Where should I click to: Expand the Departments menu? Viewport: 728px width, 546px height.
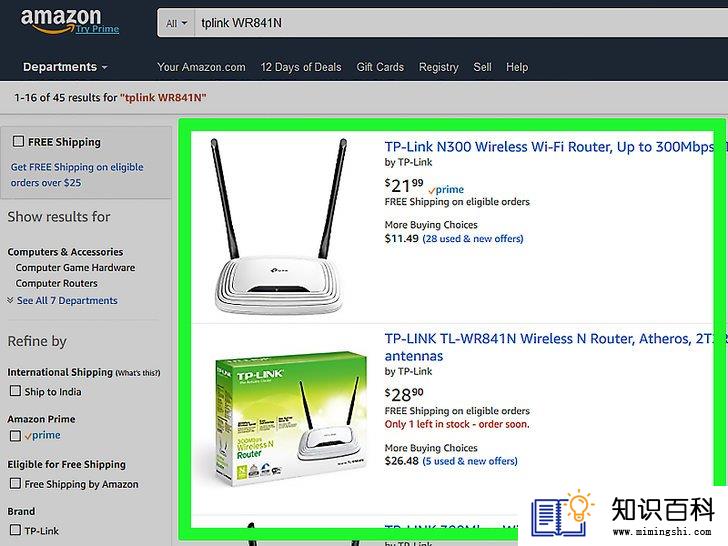(65, 67)
